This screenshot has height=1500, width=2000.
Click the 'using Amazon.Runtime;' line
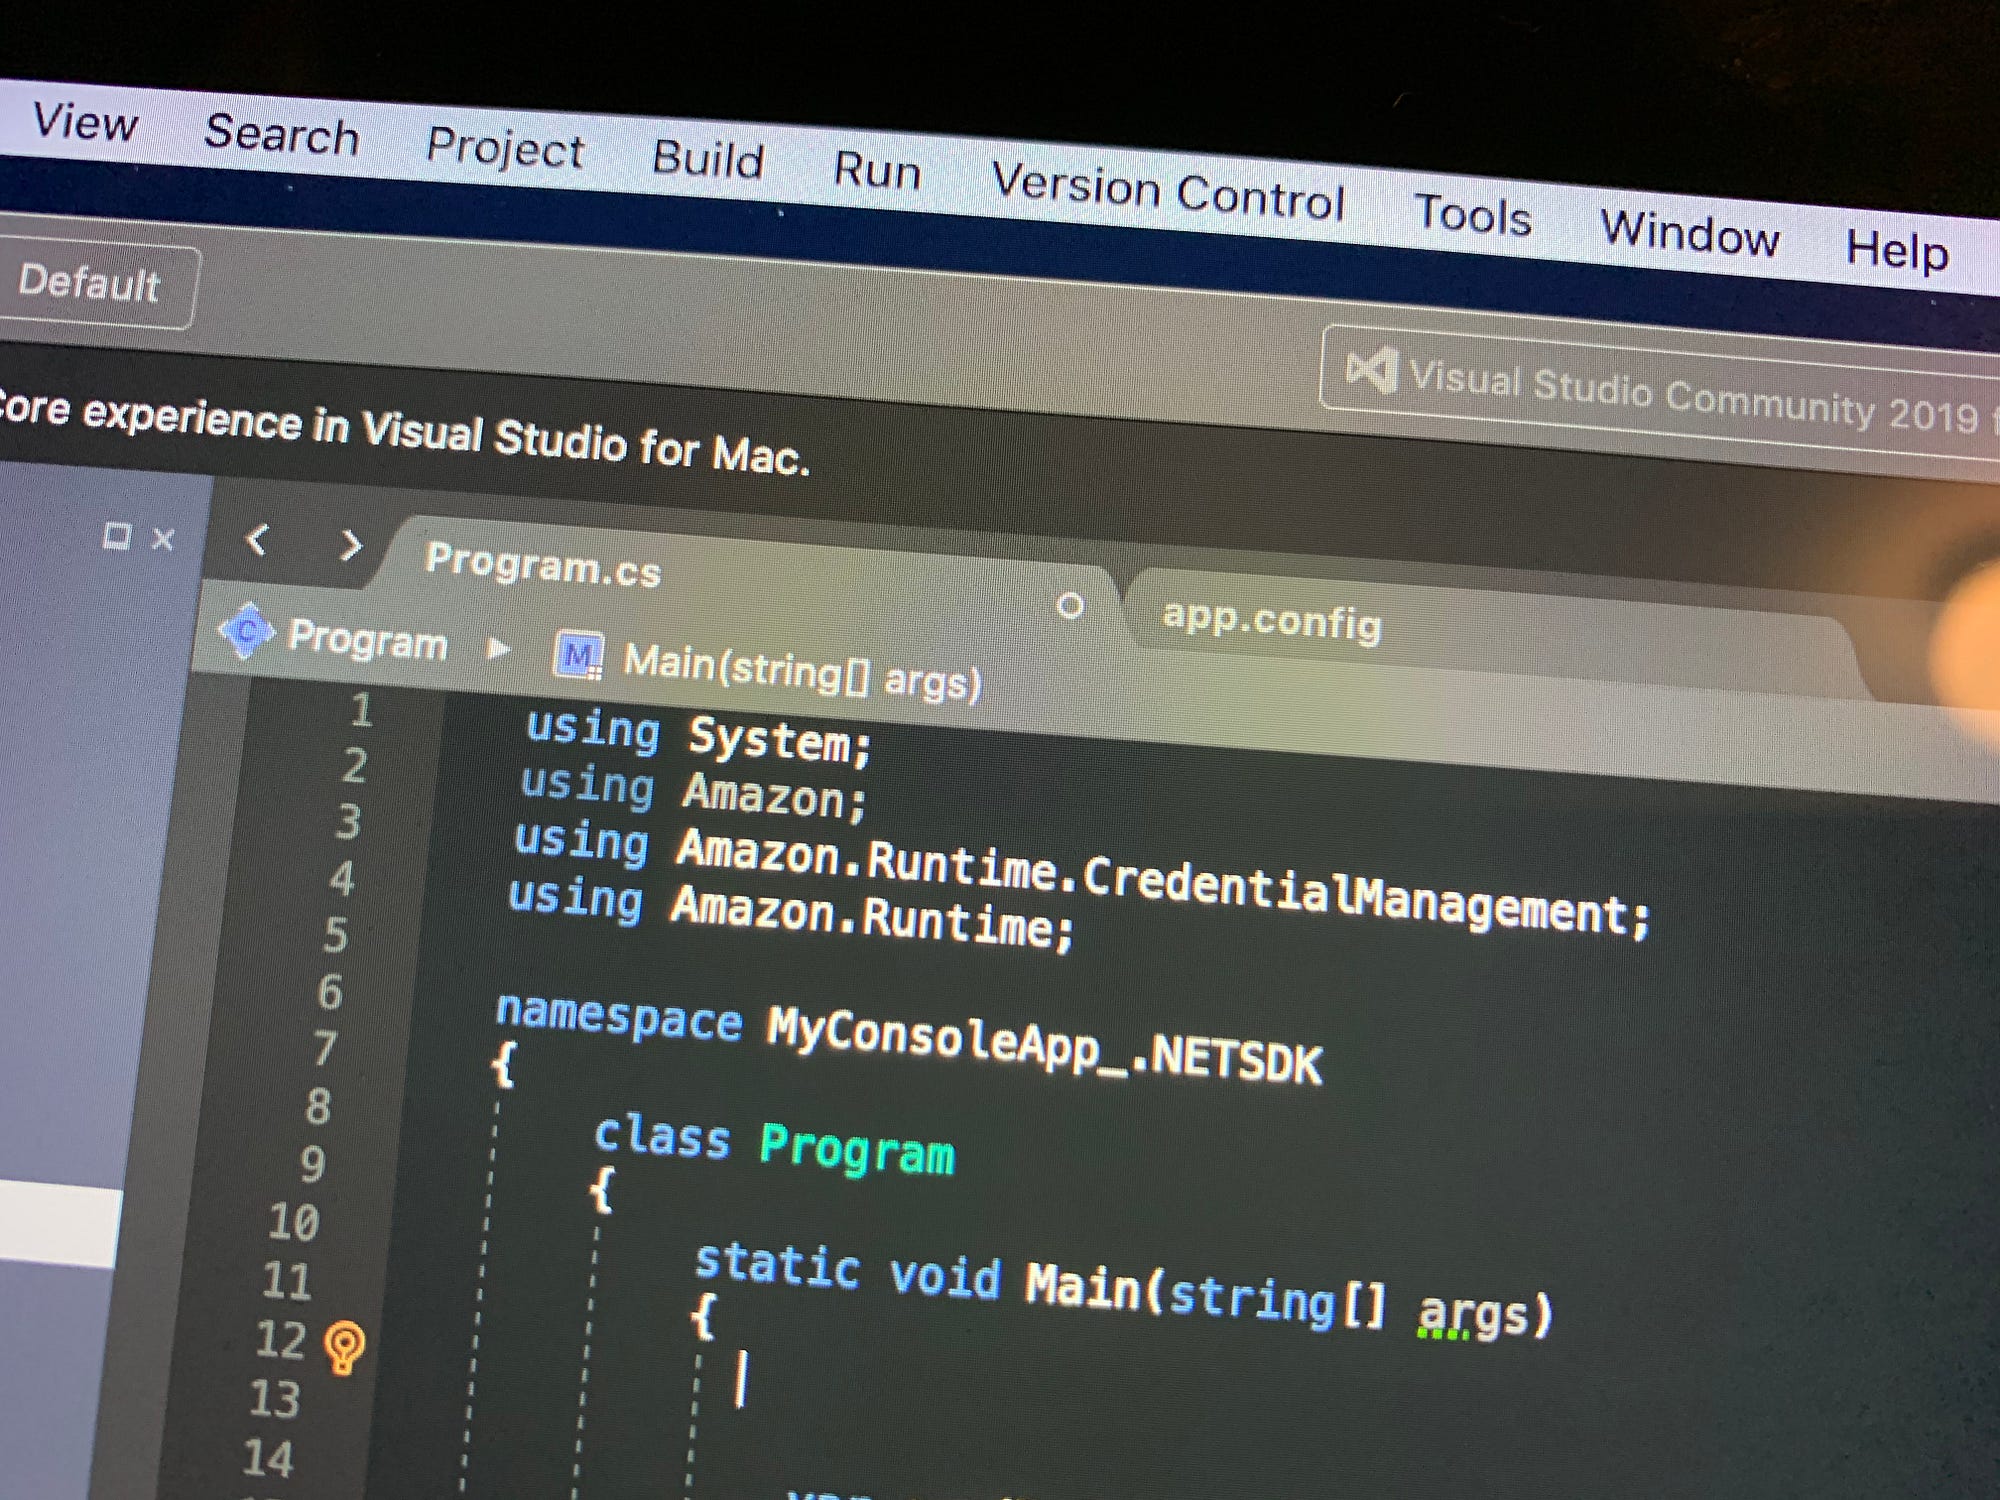[x=791, y=915]
